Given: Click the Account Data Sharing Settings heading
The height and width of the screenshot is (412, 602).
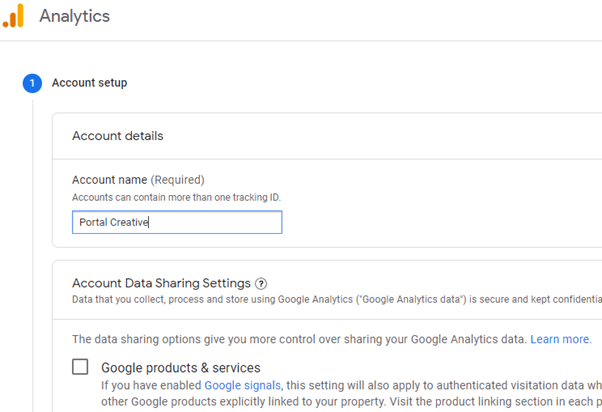Looking at the screenshot, I should click(x=161, y=283).
